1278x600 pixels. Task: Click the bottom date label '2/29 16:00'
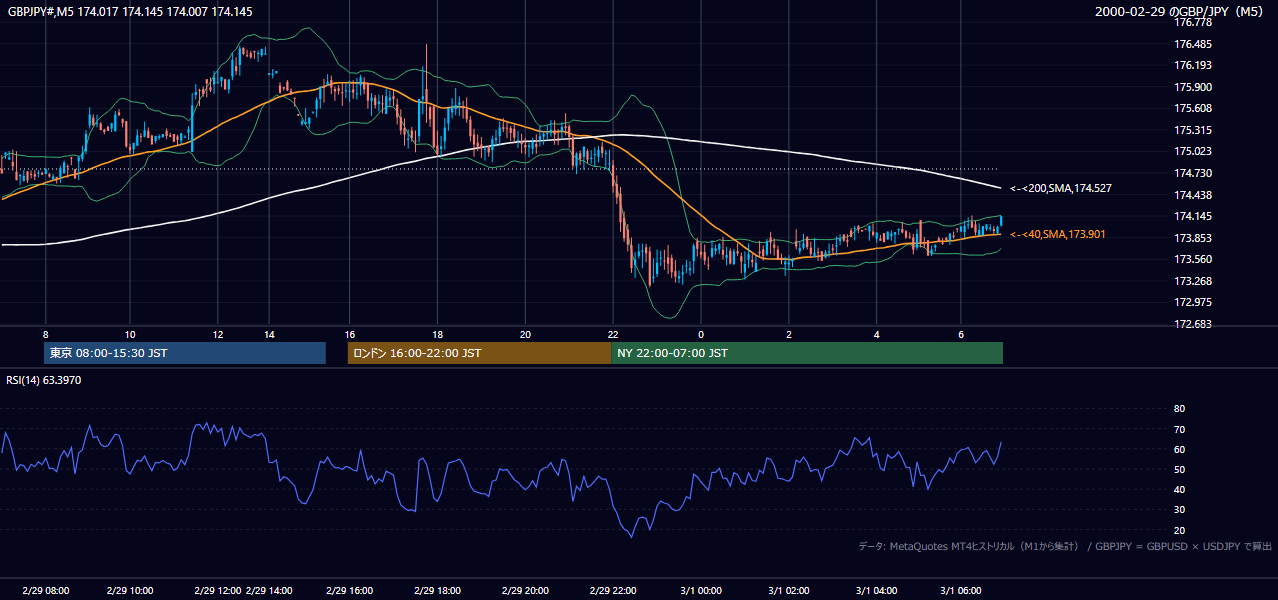tap(350, 590)
